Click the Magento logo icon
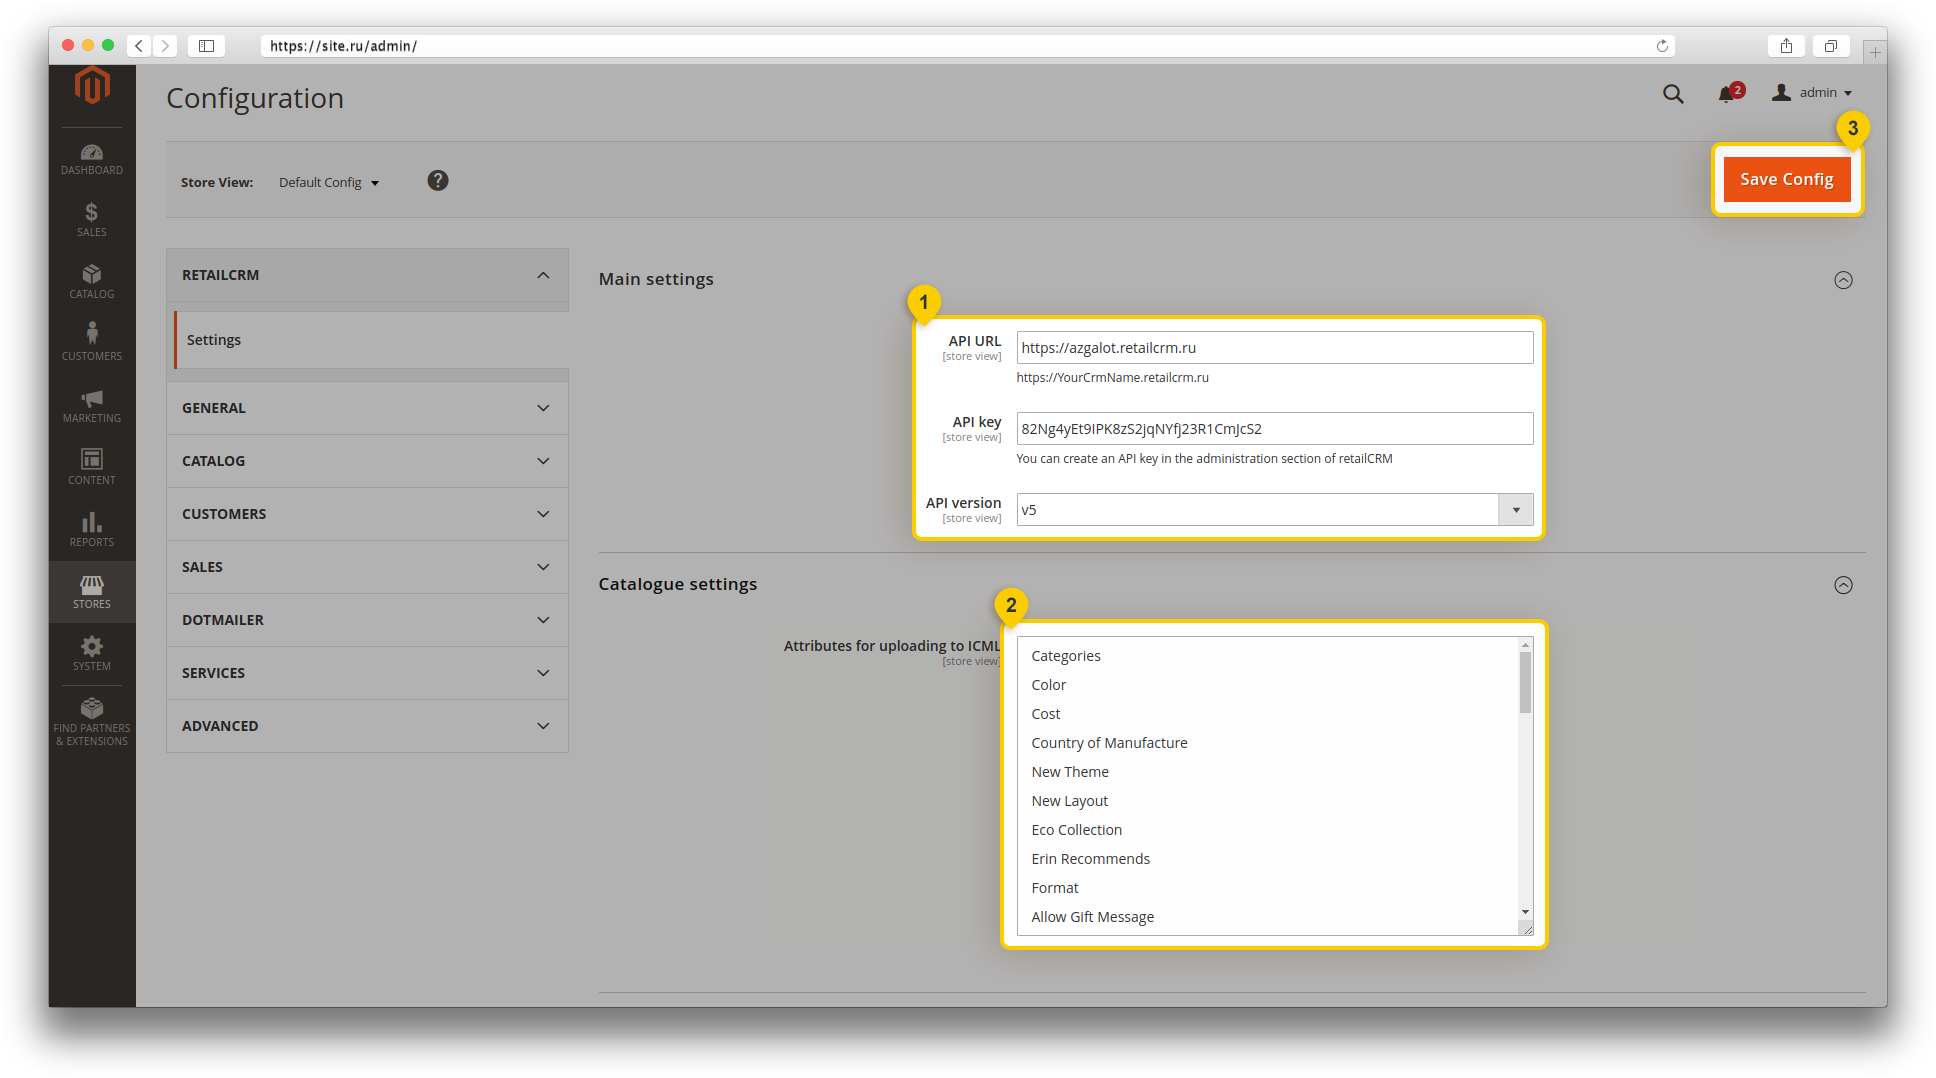This screenshot has height=1078, width=1936. 92,86
